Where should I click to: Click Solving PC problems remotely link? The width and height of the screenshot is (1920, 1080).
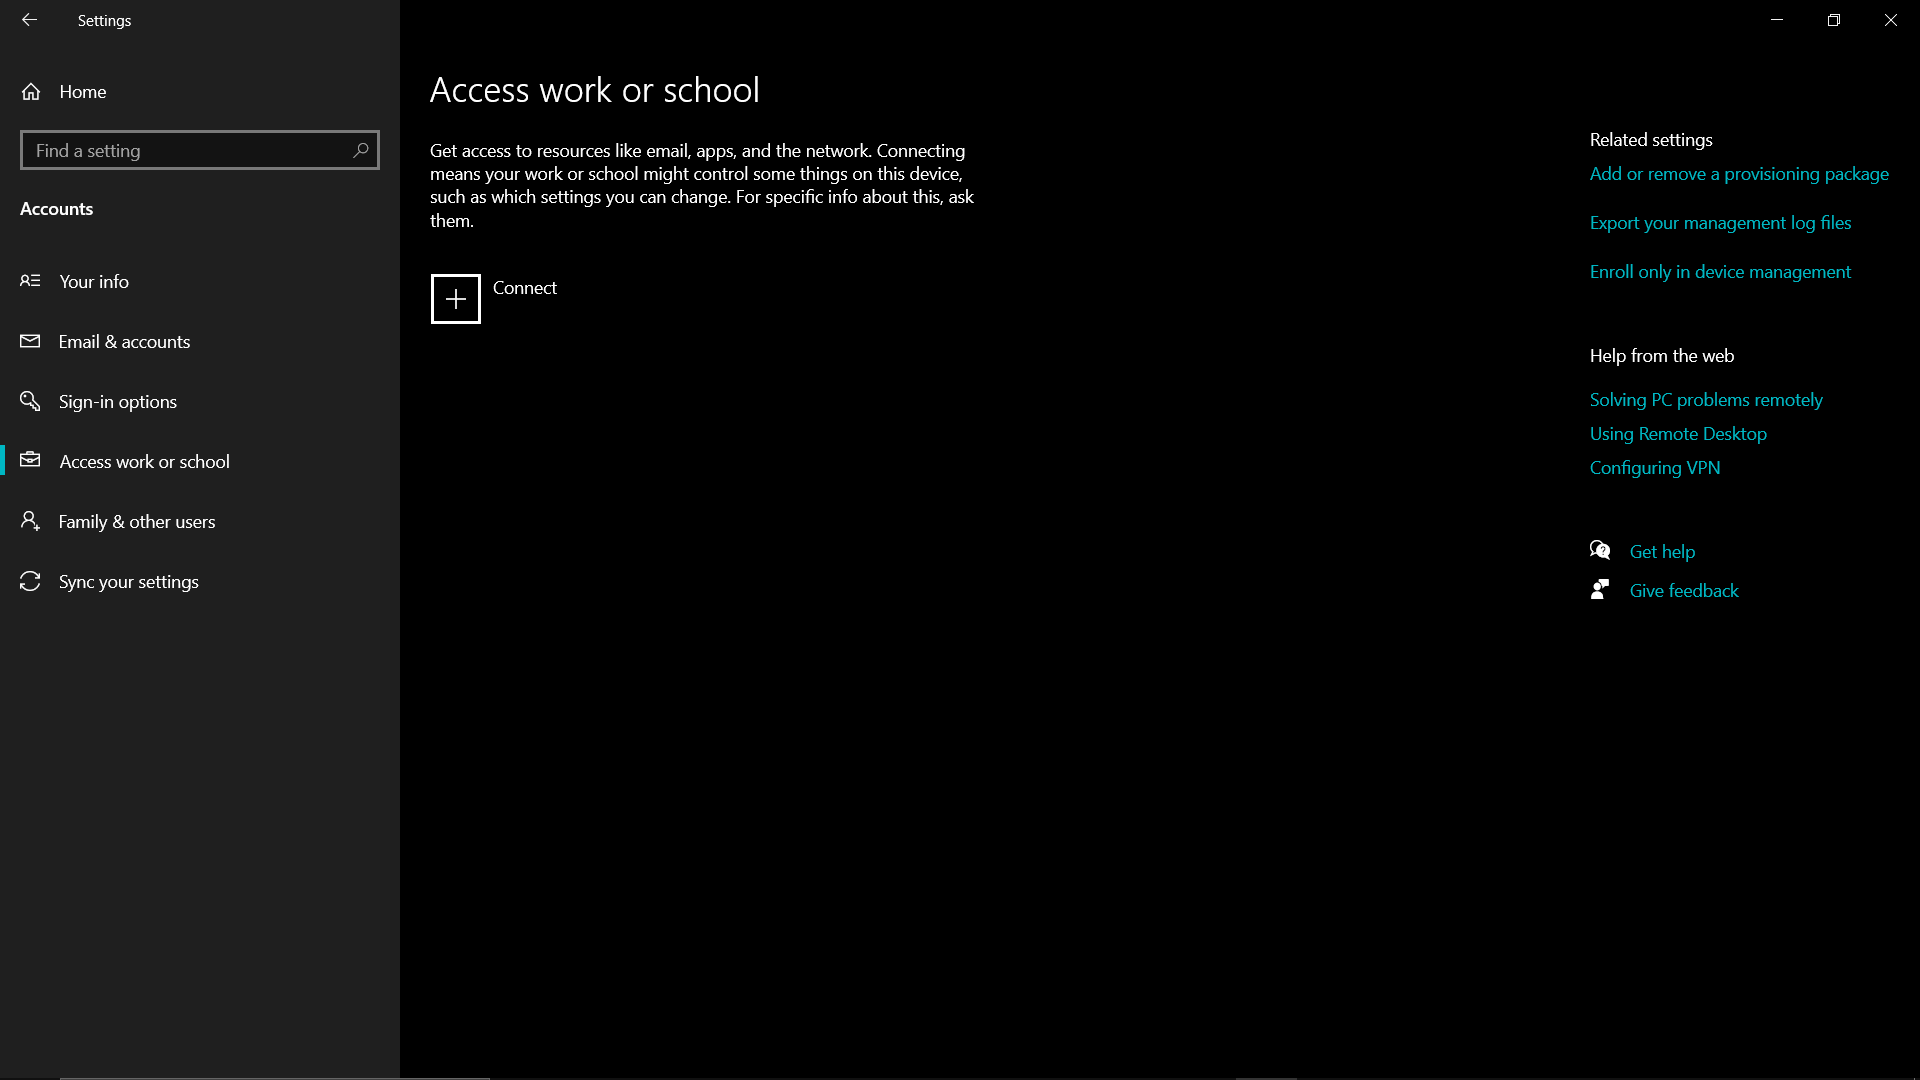1706,400
